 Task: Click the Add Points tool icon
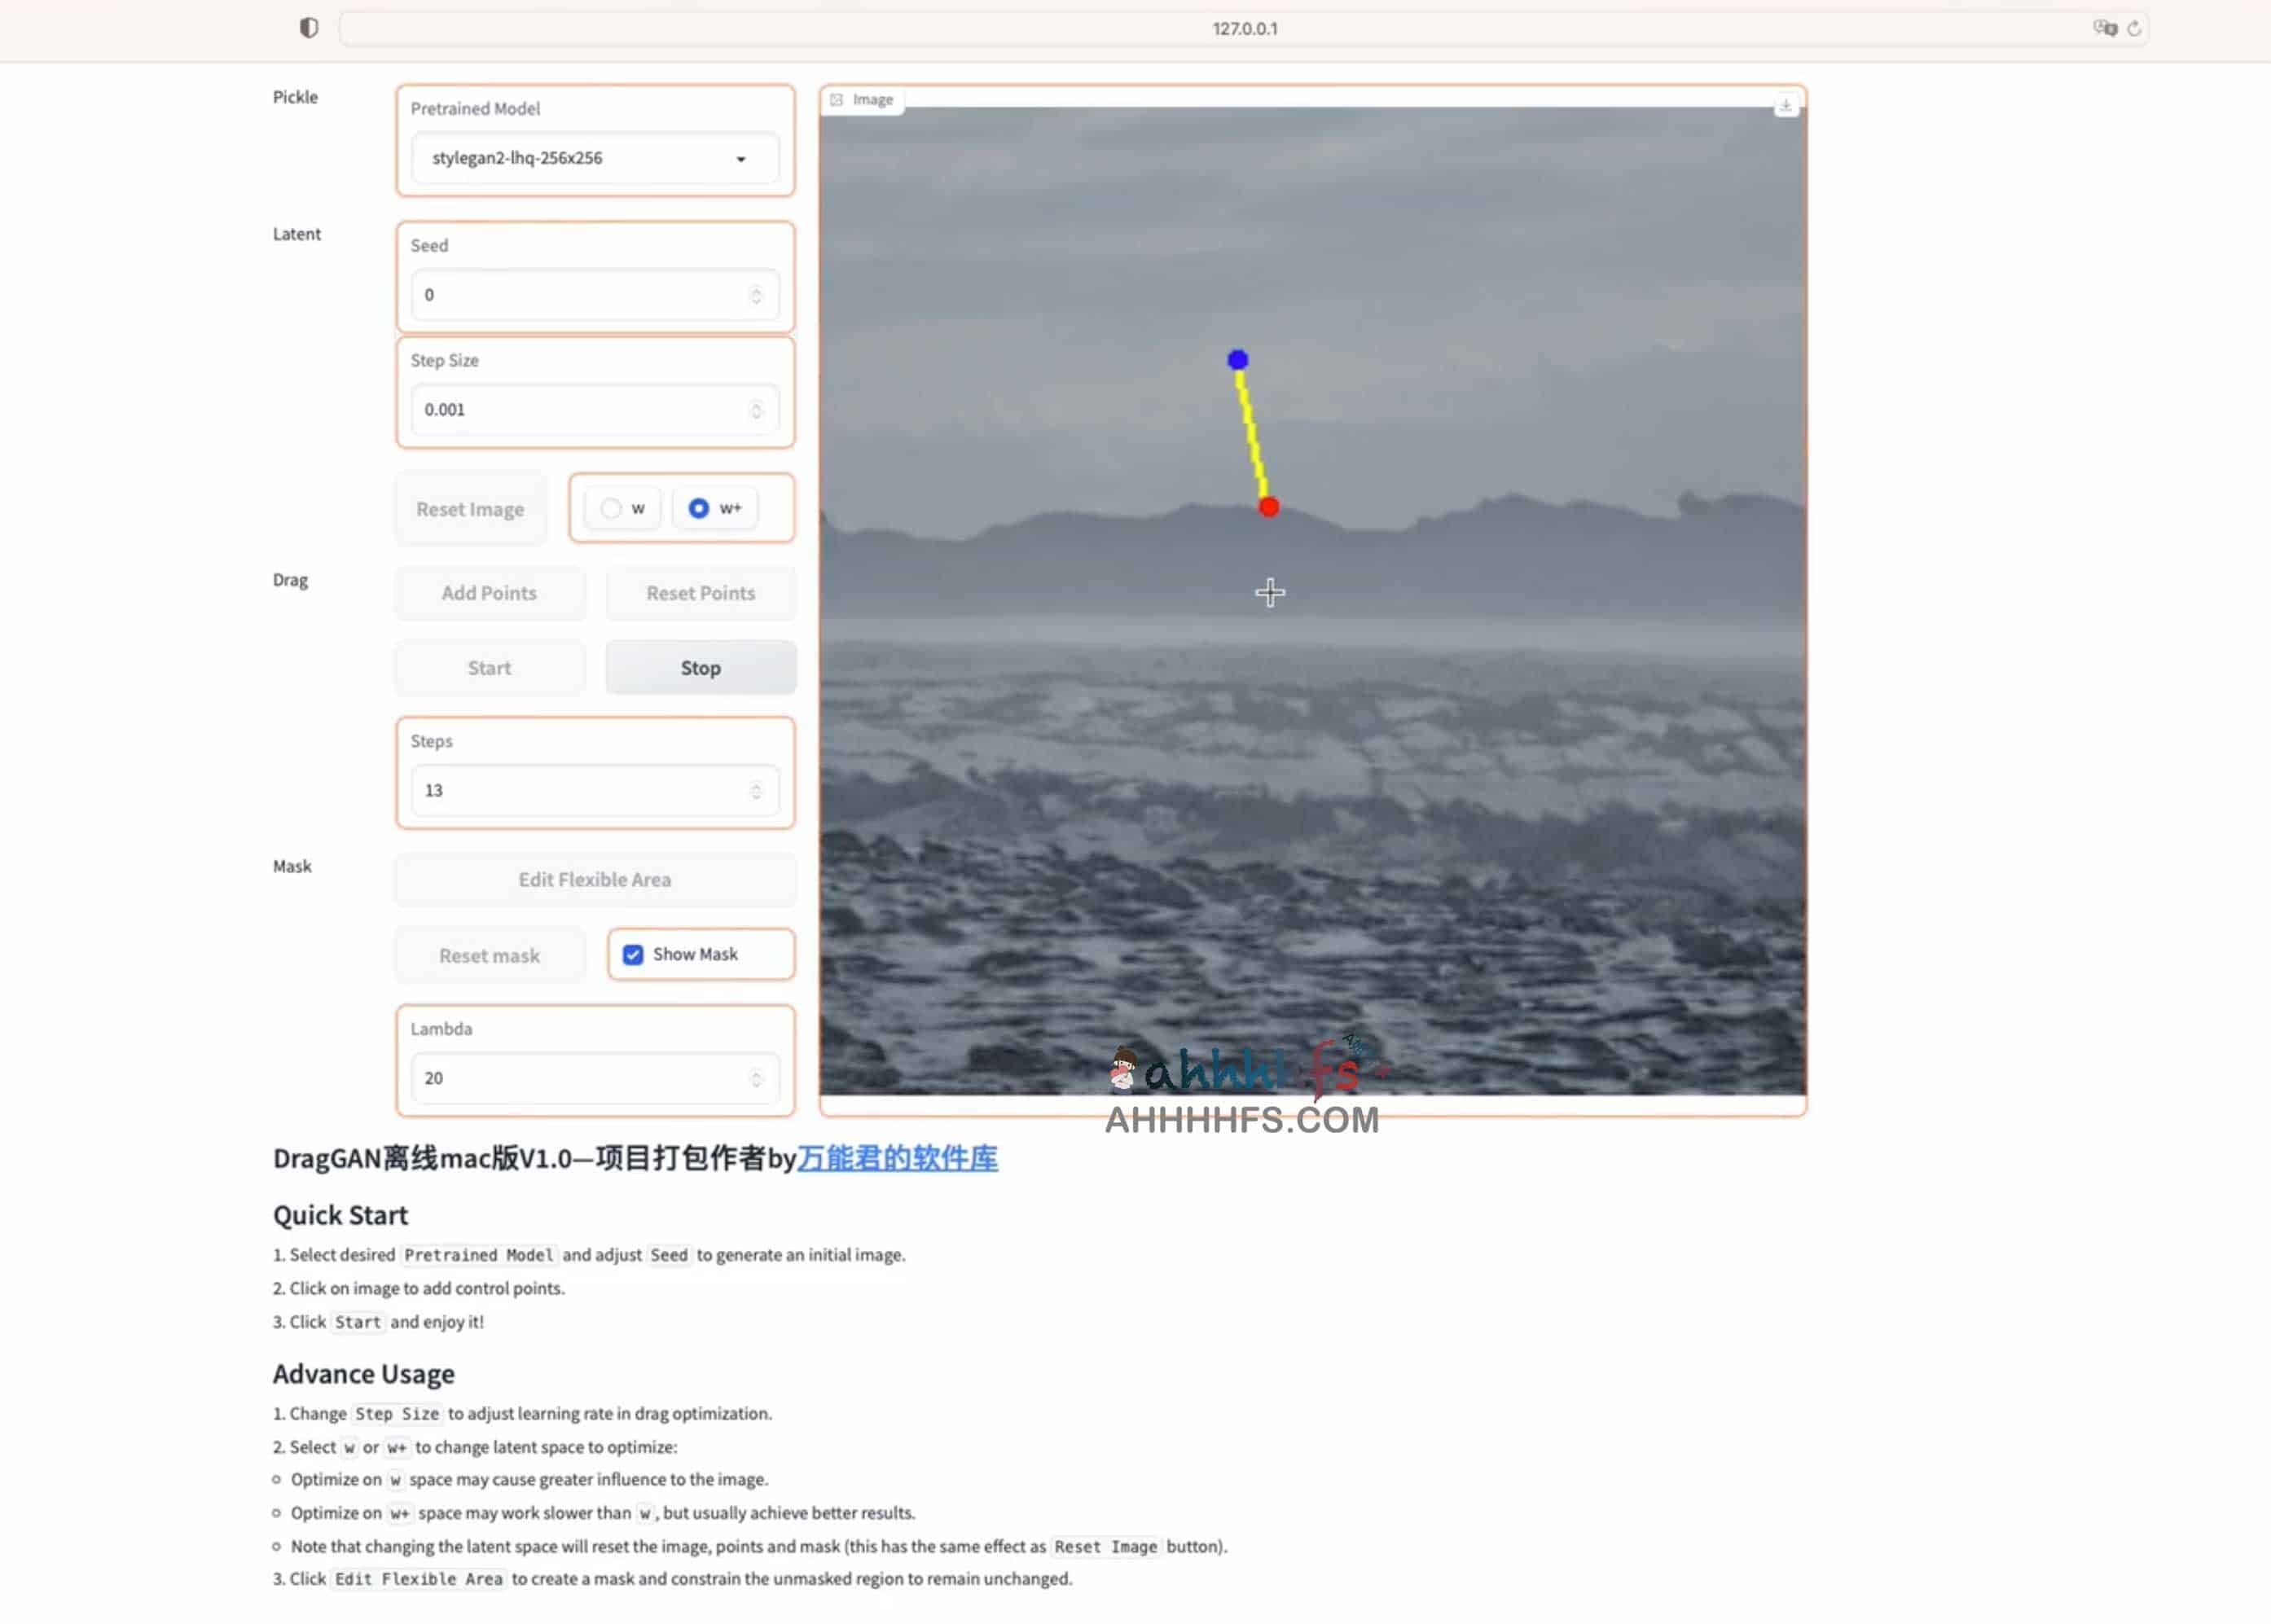(x=489, y=592)
